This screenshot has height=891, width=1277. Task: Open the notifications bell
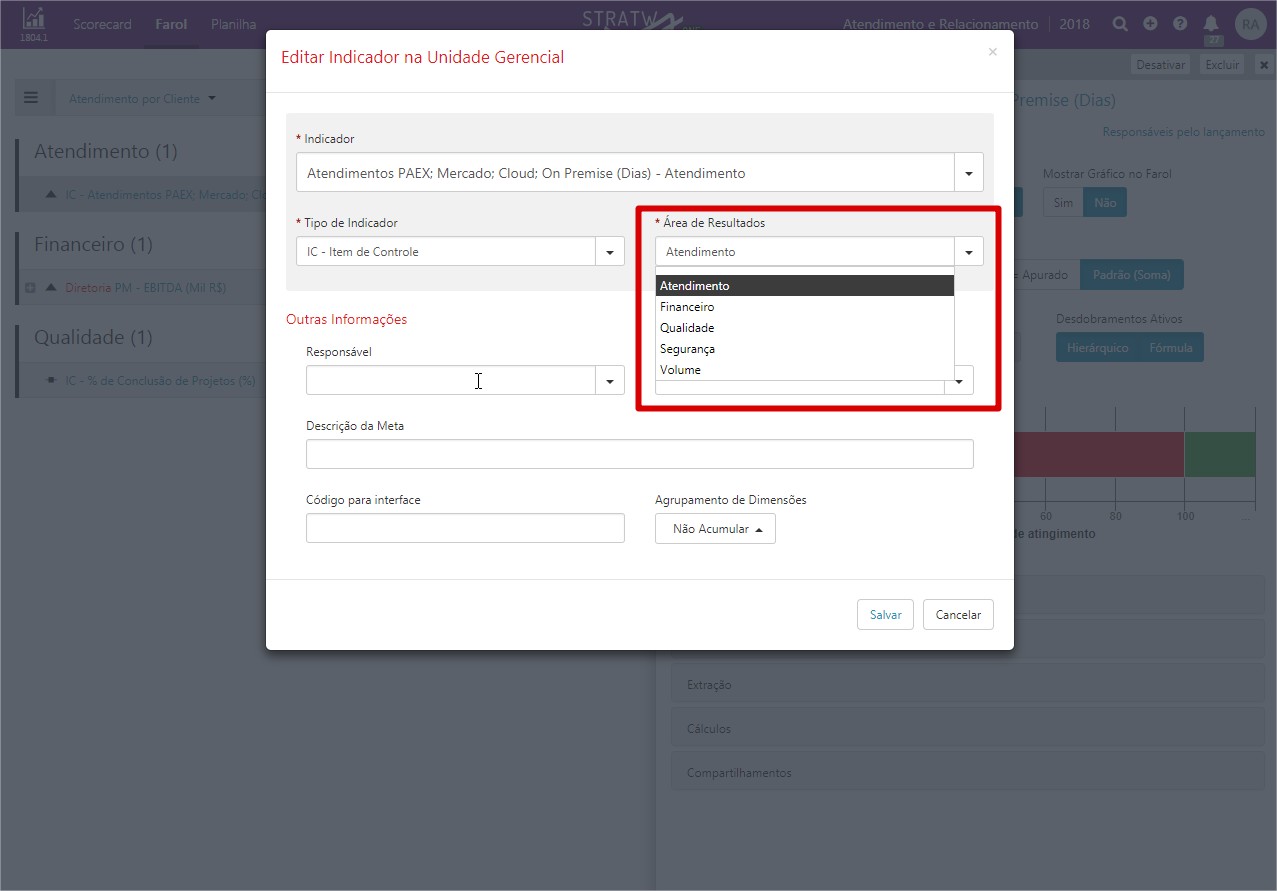click(1212, 24)
